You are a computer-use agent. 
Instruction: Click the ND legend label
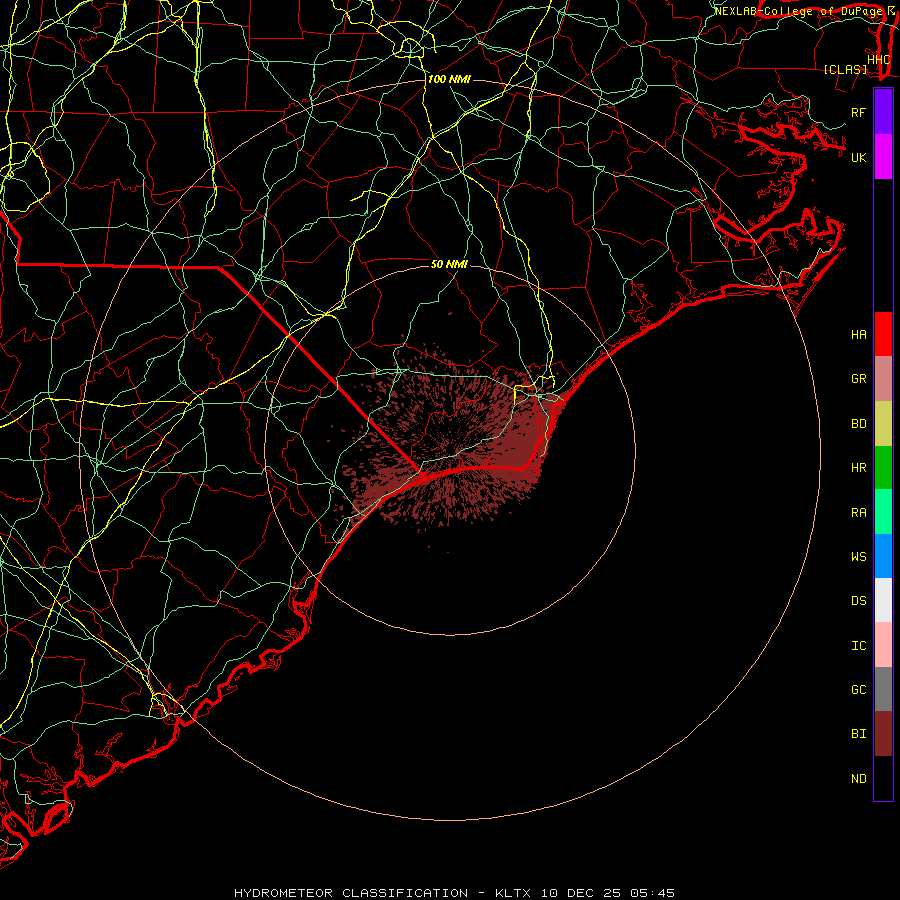tap(859, 779)
